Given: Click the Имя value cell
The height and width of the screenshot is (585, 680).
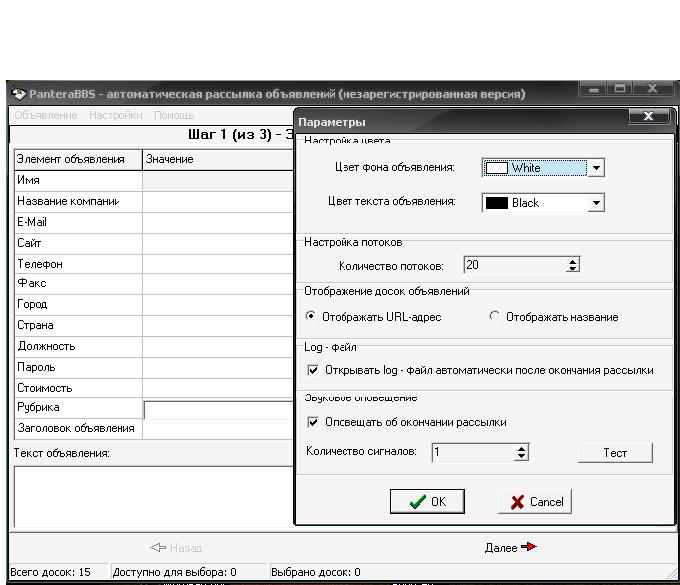Looking at the screenshot, I should coord(218,181).
